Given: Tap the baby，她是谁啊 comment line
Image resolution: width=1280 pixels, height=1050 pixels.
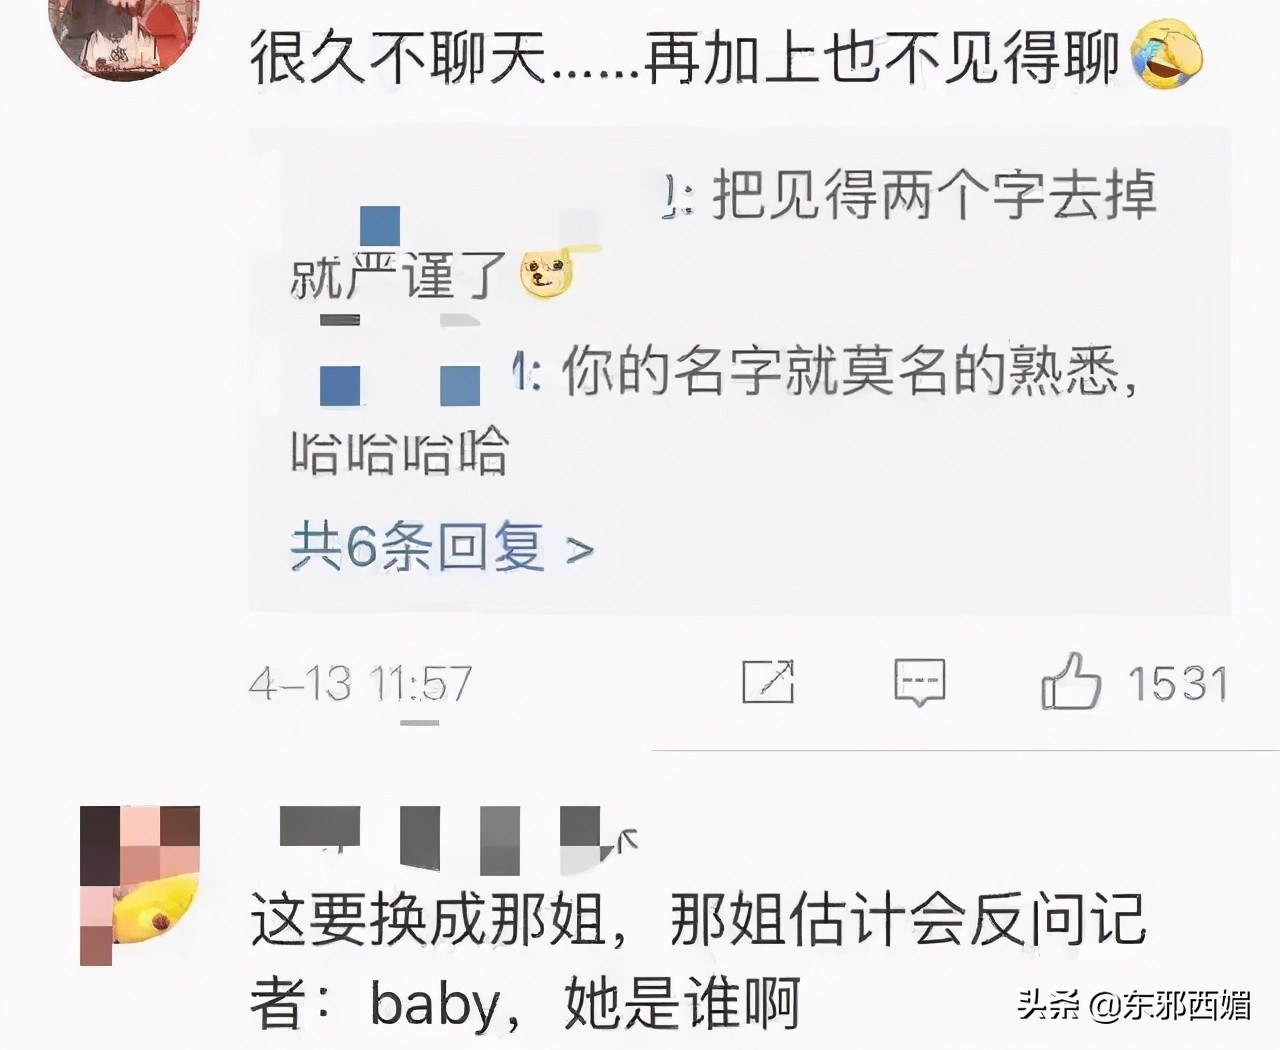Looking at the screenshot, I should click(x=525, y=1002).
